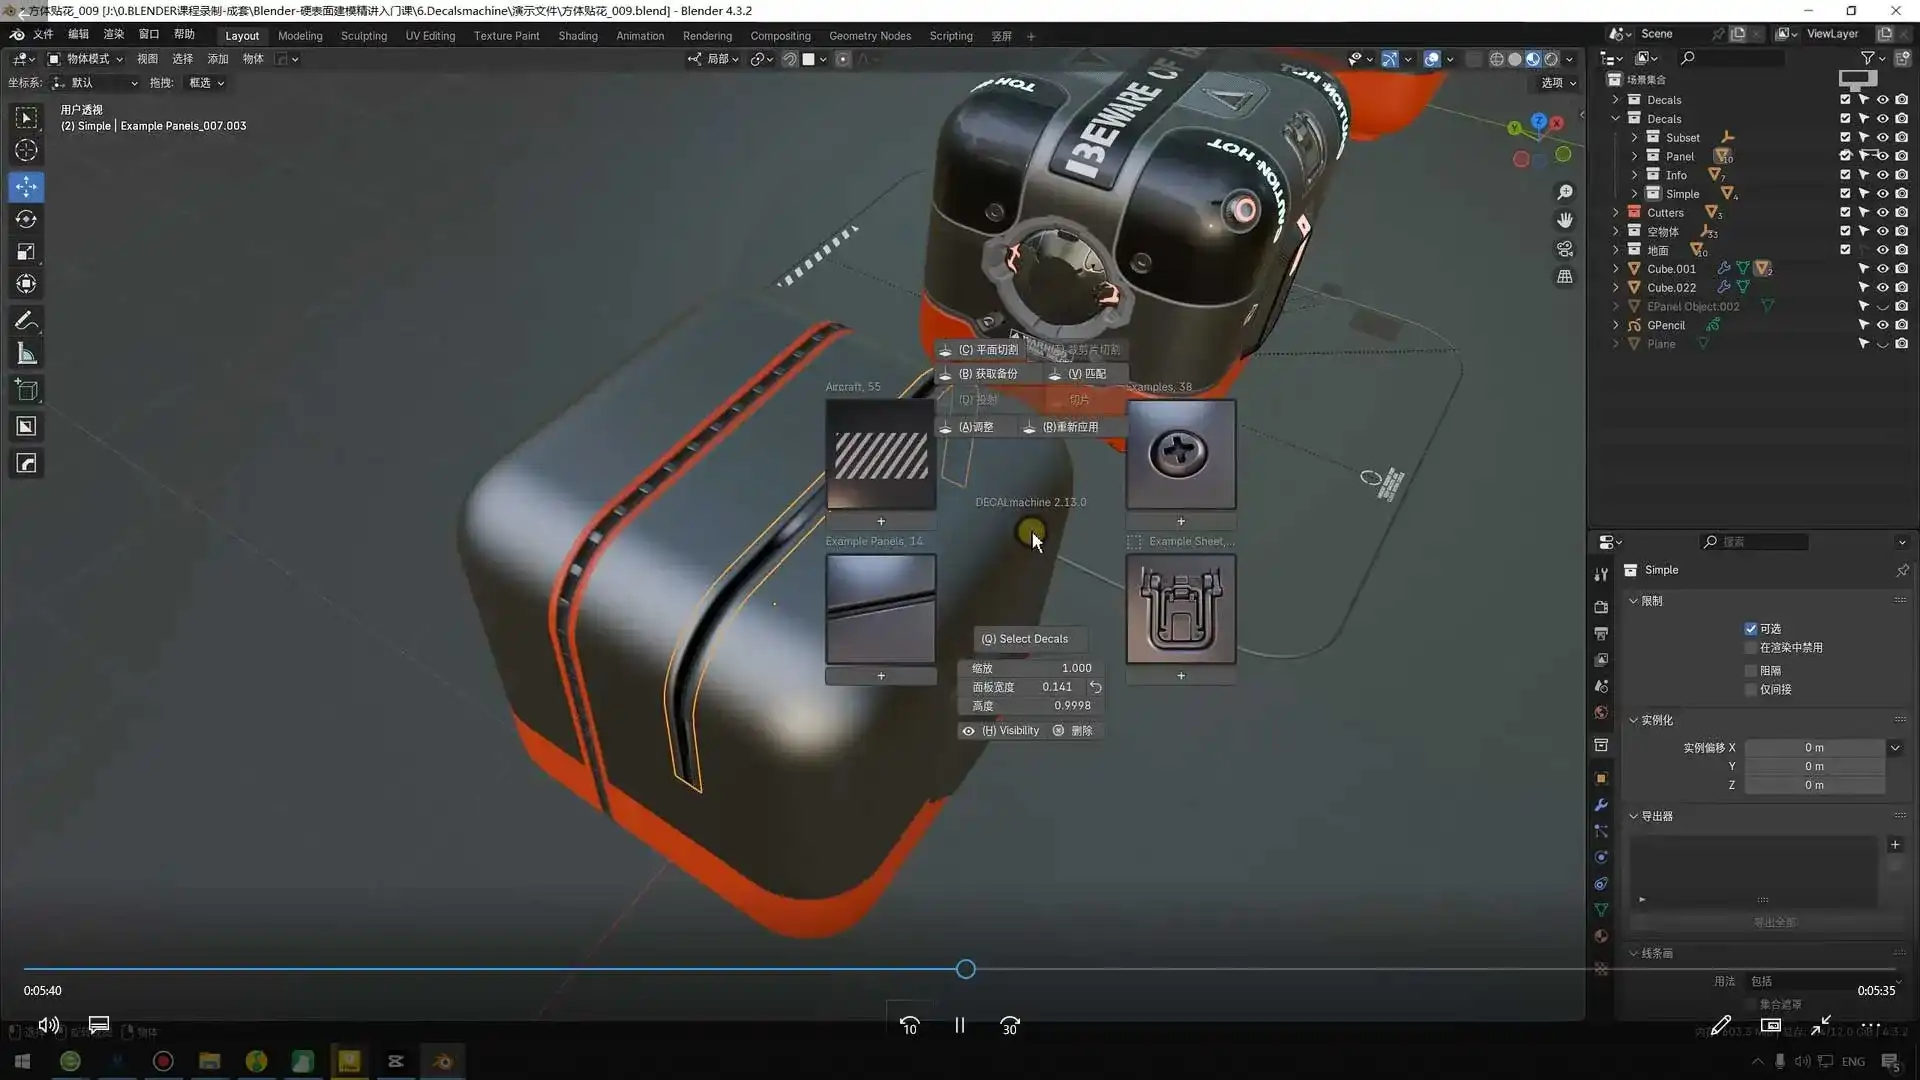Activate the Measure tool
The height and width of the screenshot is (1080, 1920).
(26, 353)
